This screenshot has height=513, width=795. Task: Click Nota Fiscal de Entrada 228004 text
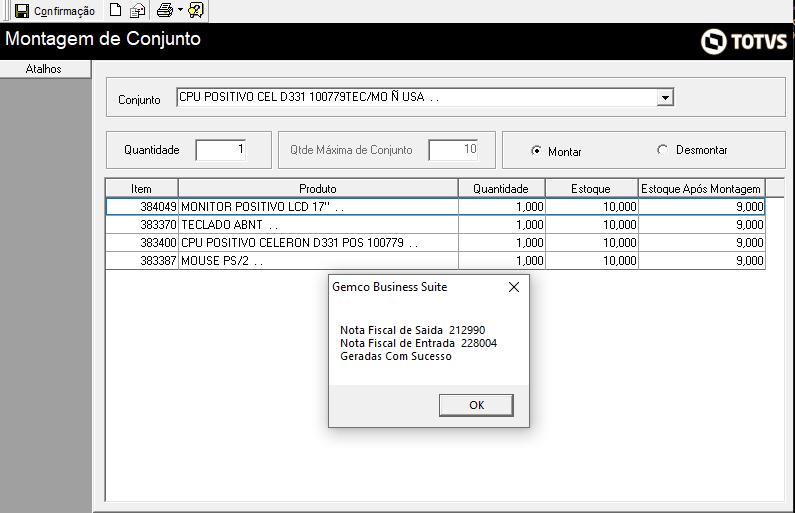click(418, 343)
